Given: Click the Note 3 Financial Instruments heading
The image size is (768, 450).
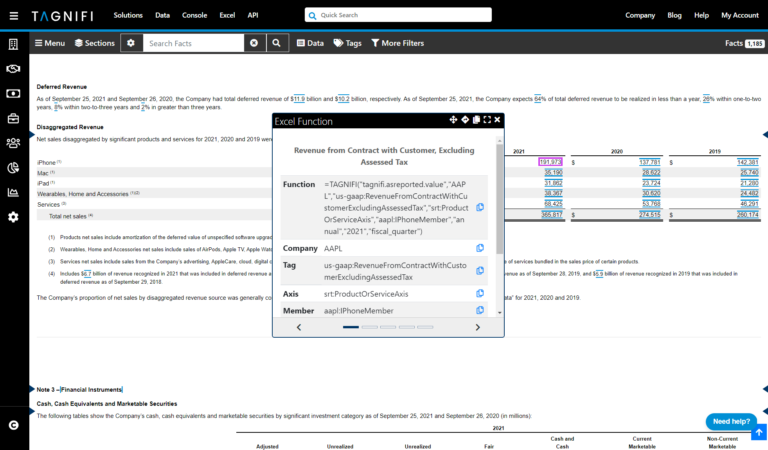Looking at the screenshot, I should point(79,390).
